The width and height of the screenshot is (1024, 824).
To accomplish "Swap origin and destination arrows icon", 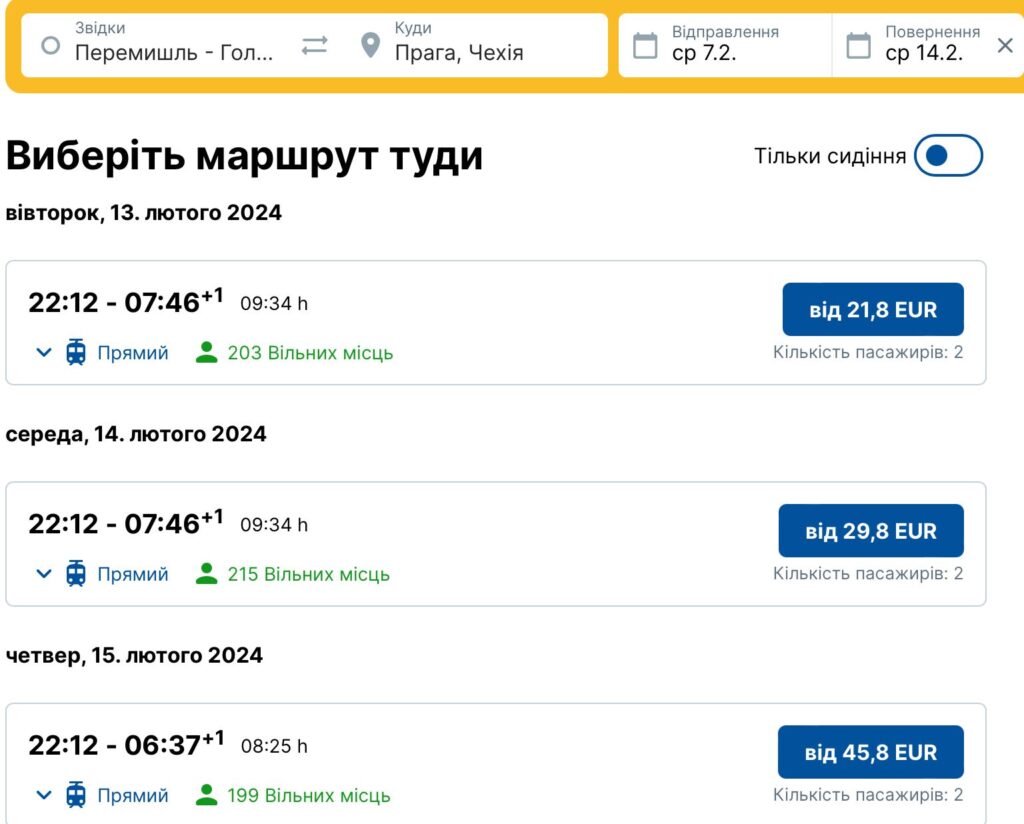I will [314, 45].
